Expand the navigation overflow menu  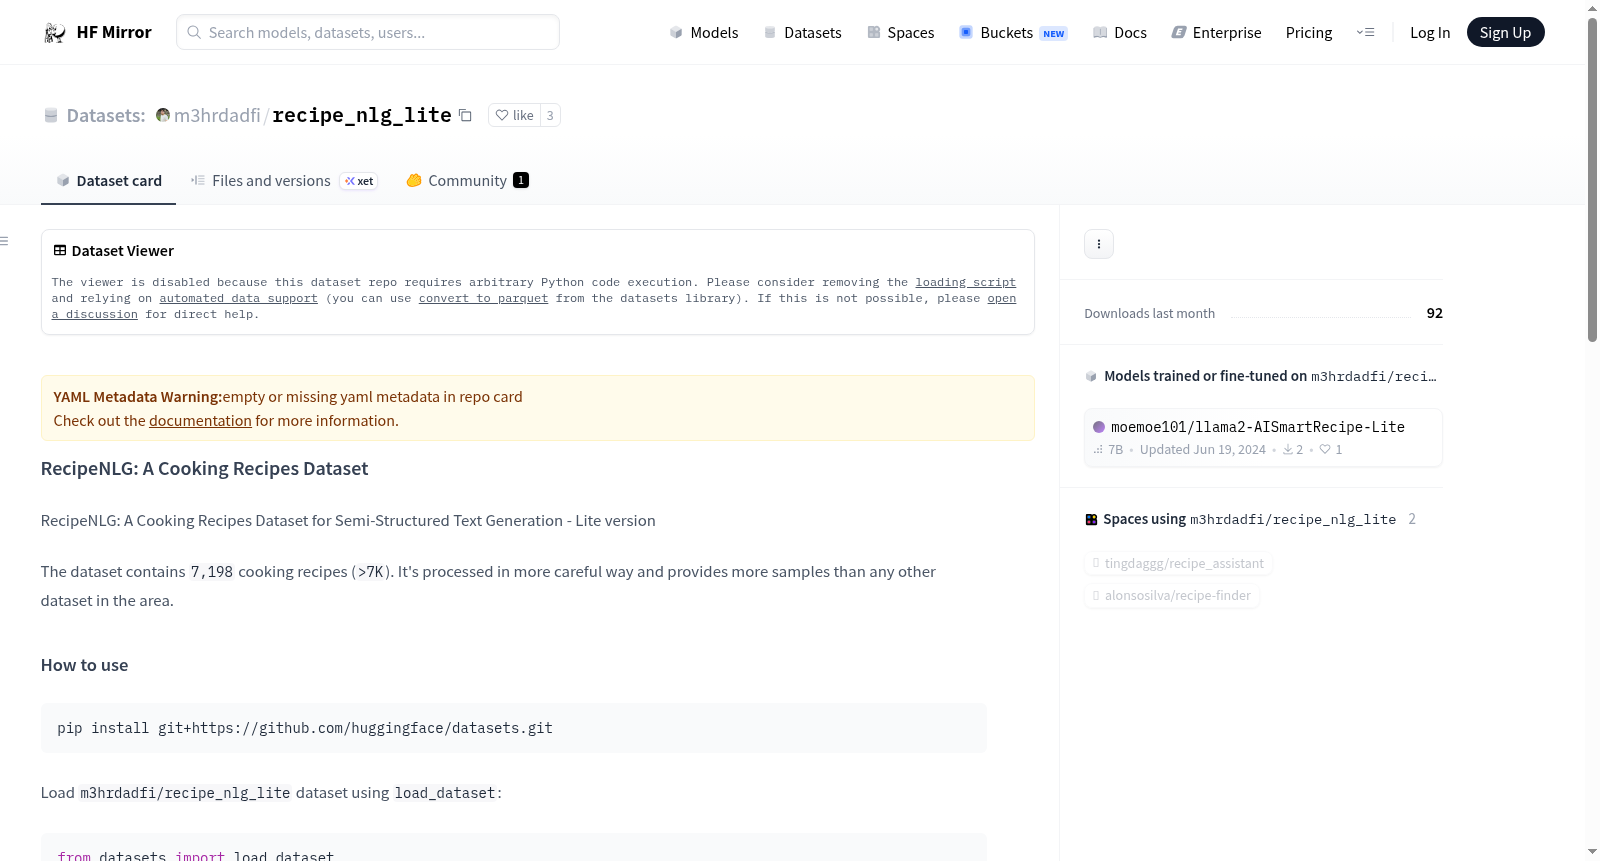1365,33
